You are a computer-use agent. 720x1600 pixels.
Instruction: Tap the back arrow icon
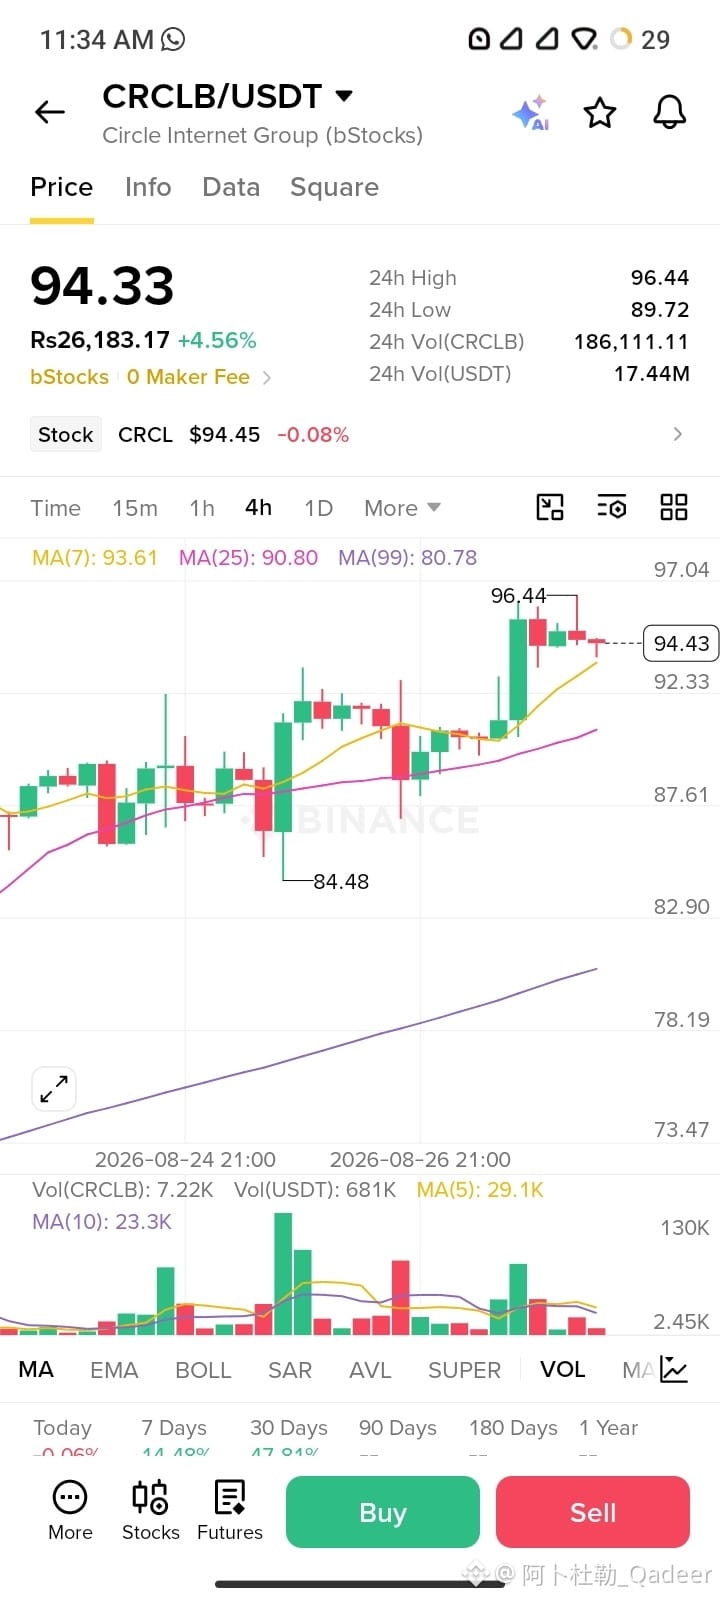coord(50,112)
